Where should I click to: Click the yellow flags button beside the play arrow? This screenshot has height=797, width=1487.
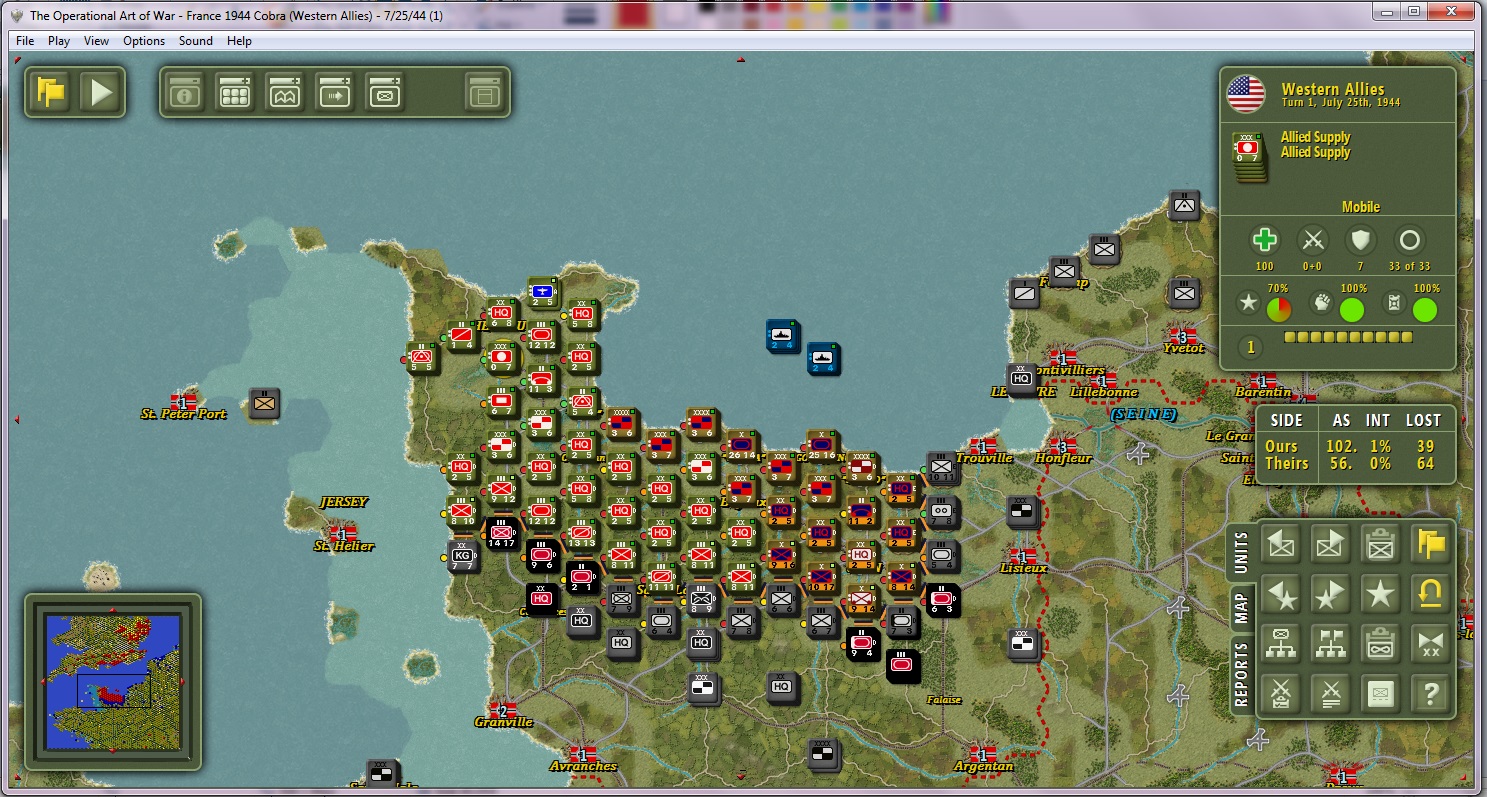(x=50, y=93)
